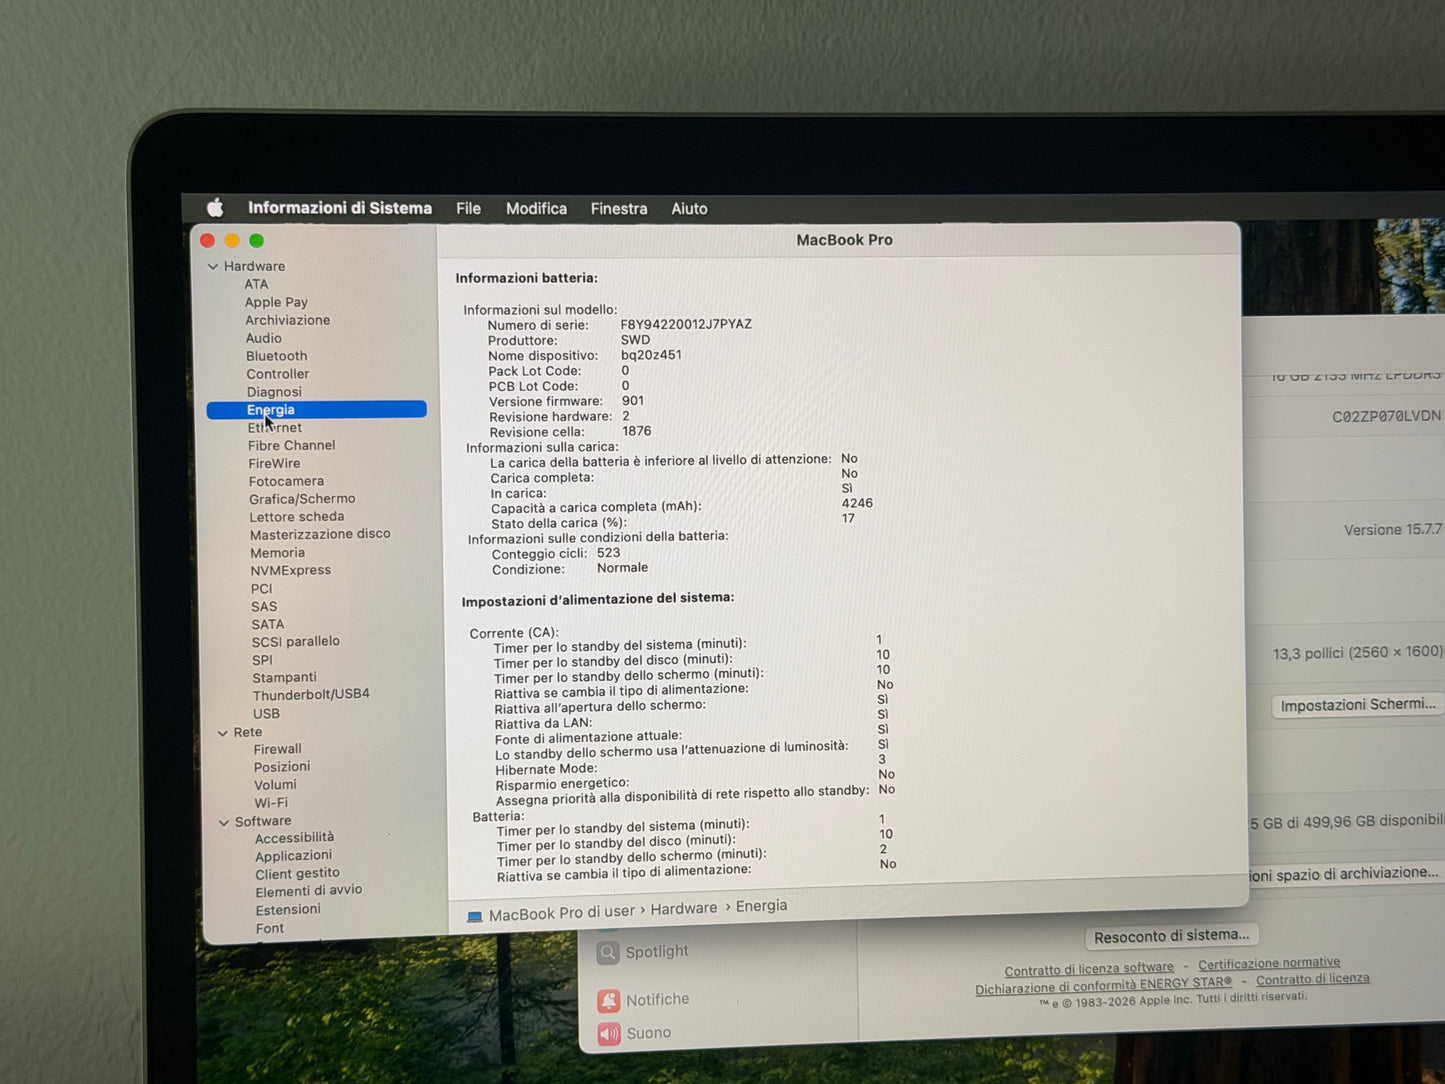The width and height of the screenshot is (1445, 1084).
Task: Select Grafica/Schermo in the sidebar
Action: point(302,498)
